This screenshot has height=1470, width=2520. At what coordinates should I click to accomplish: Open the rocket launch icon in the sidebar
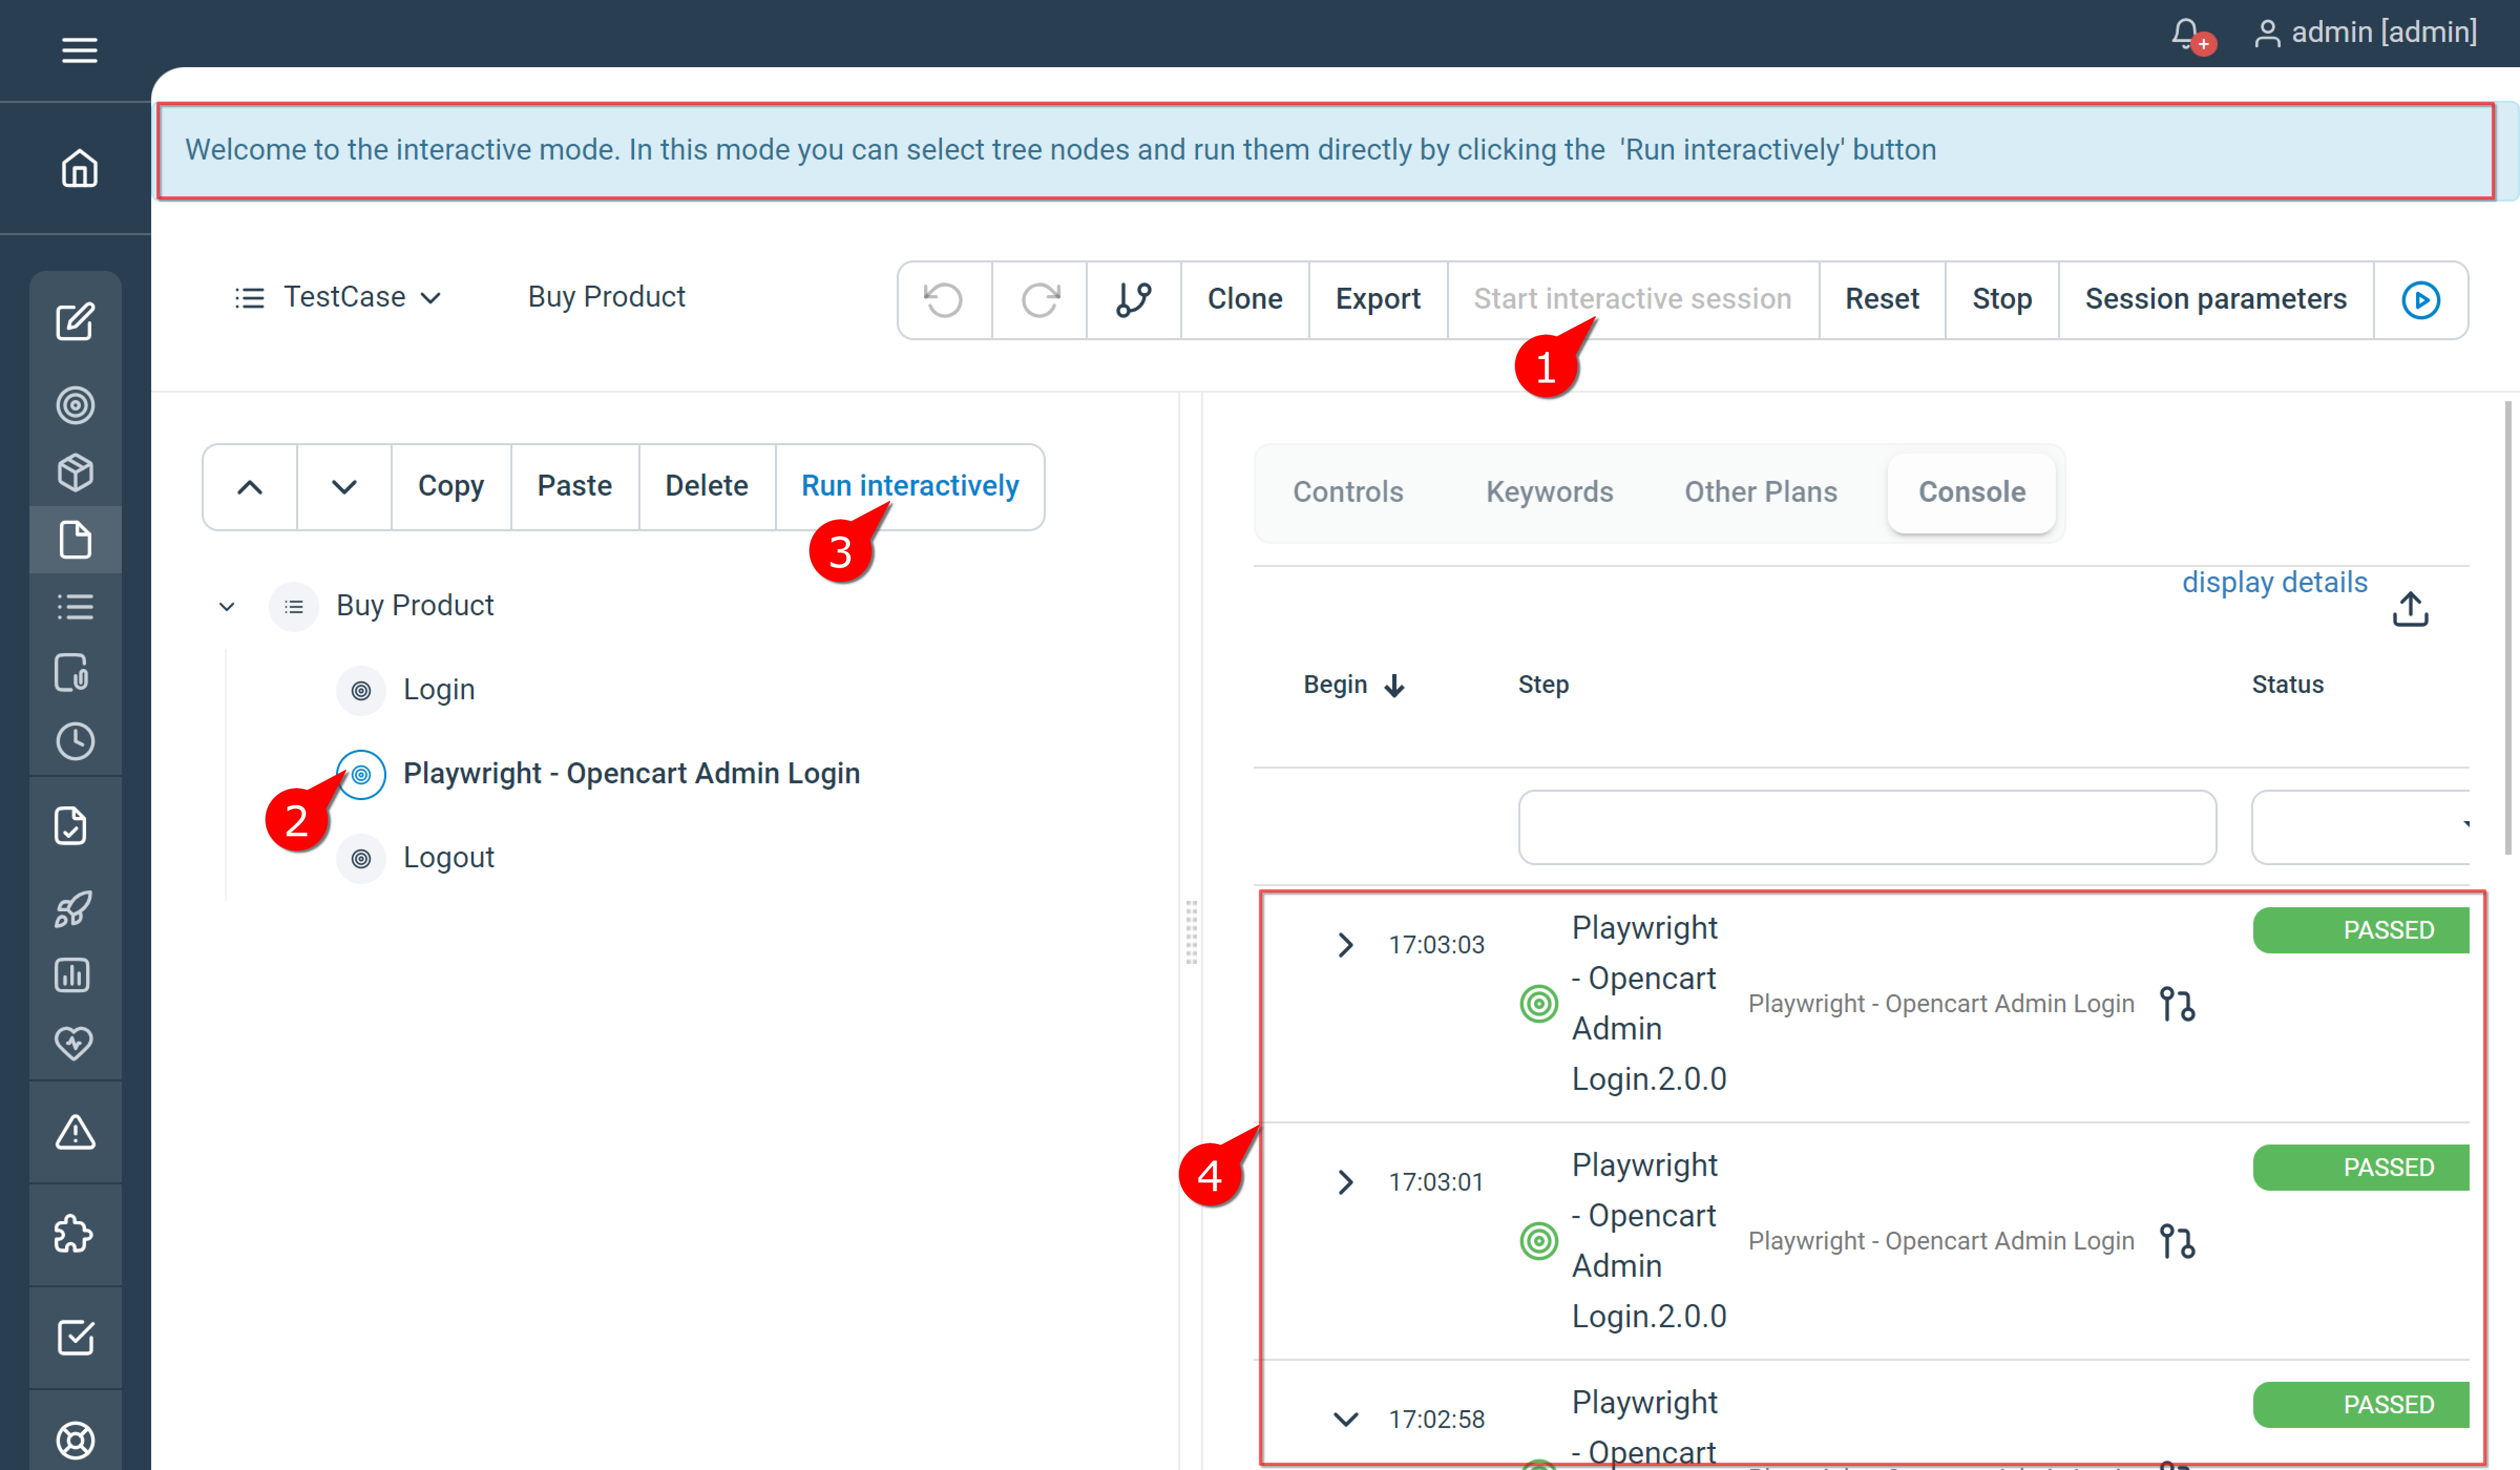pos(75,908)
